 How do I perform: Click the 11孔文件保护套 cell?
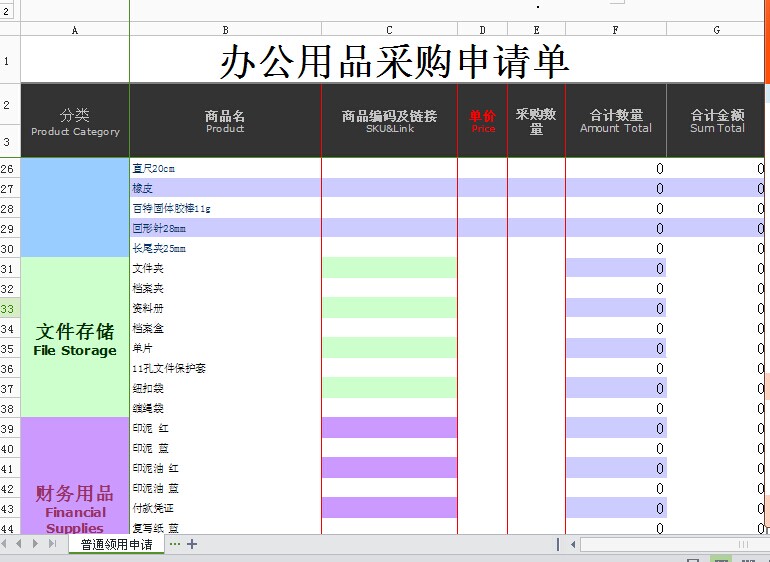point(225,368)
